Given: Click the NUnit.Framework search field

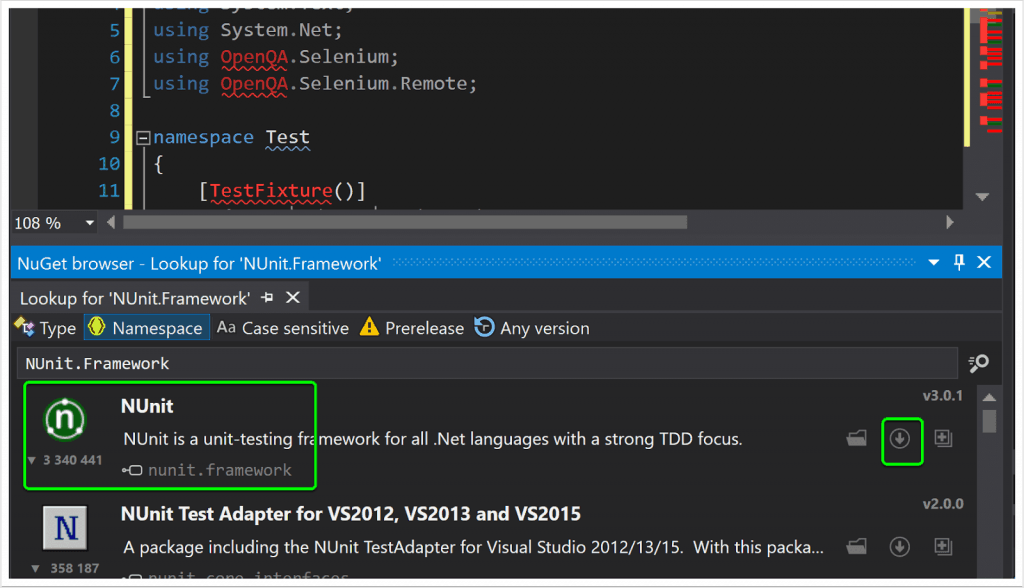Looking at the screenshot, I should pos(487,363).
